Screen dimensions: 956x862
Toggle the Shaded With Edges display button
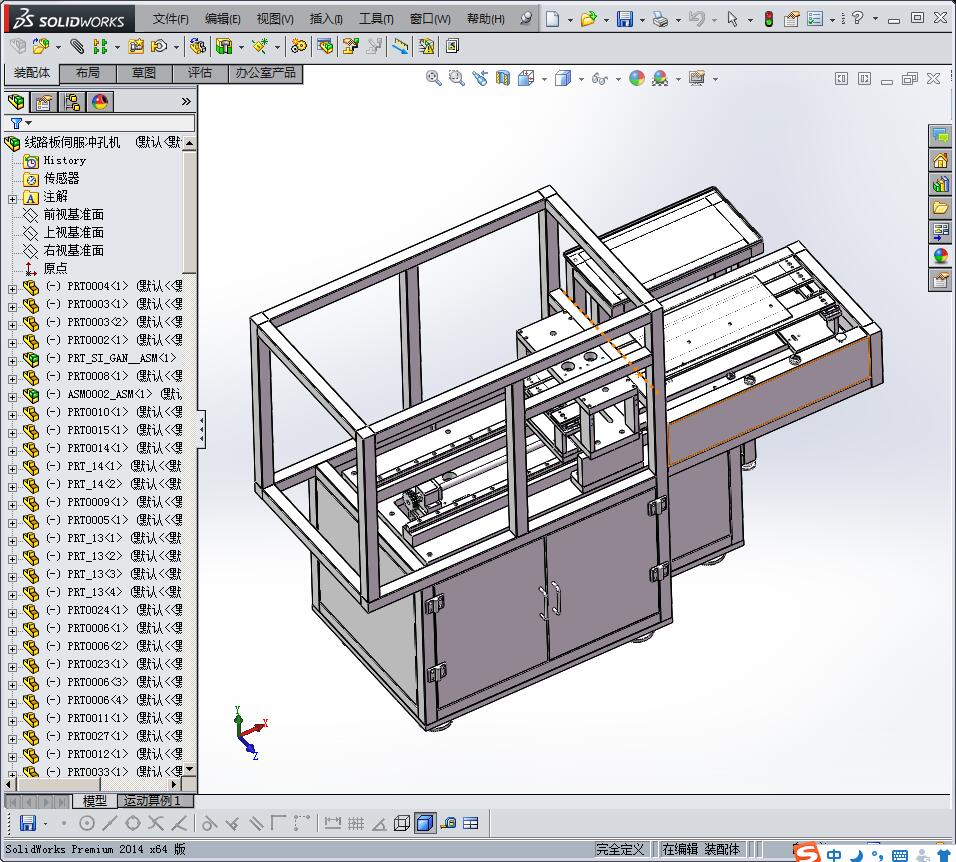click(425, 824)
